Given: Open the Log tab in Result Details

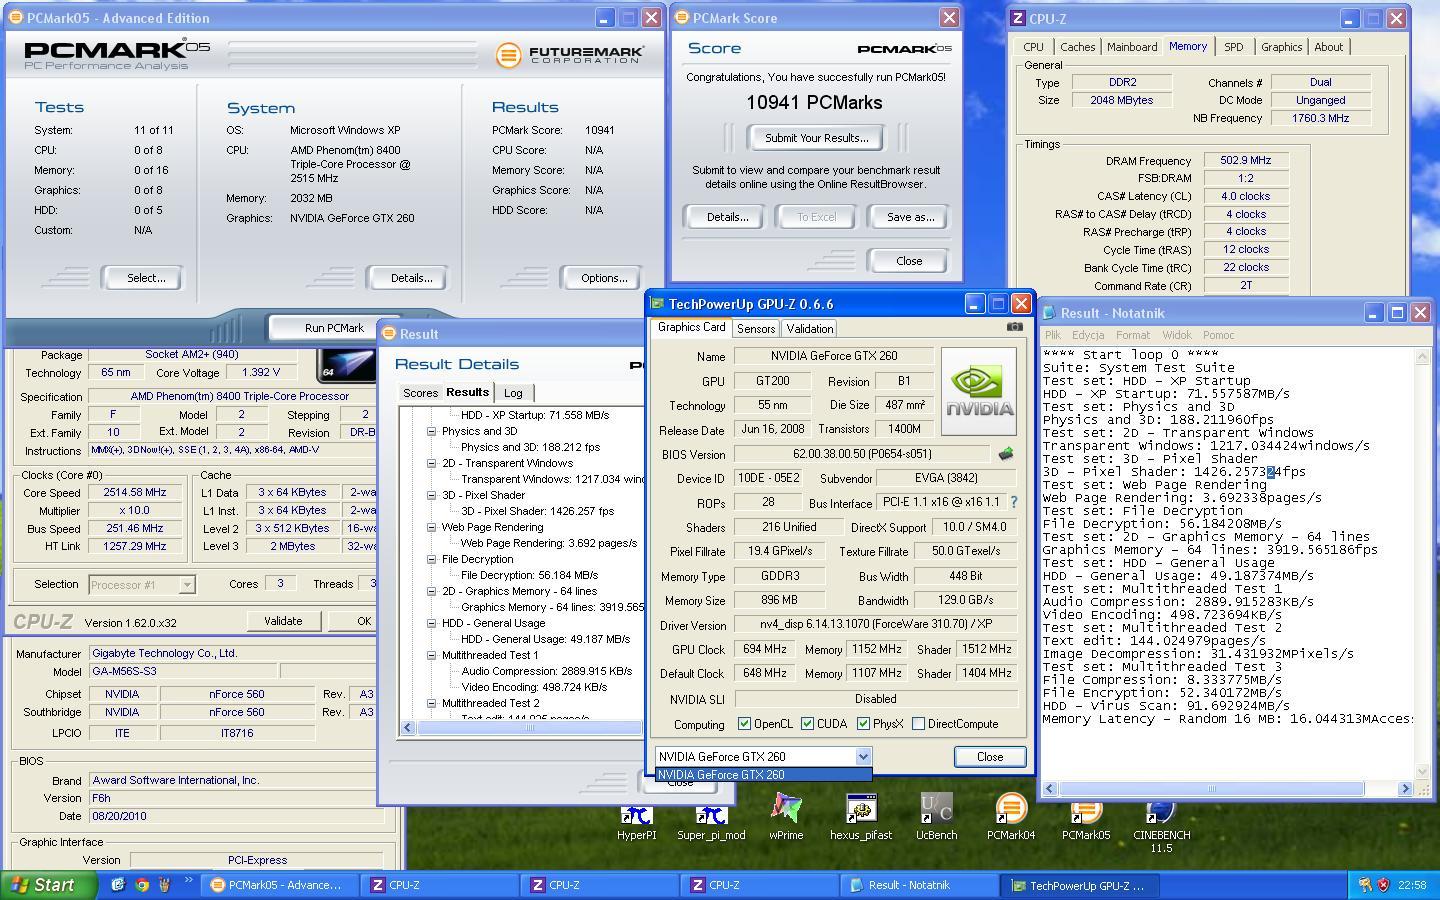Looking at the screenshot, I should pyautogui.click(x=513, y=393).
